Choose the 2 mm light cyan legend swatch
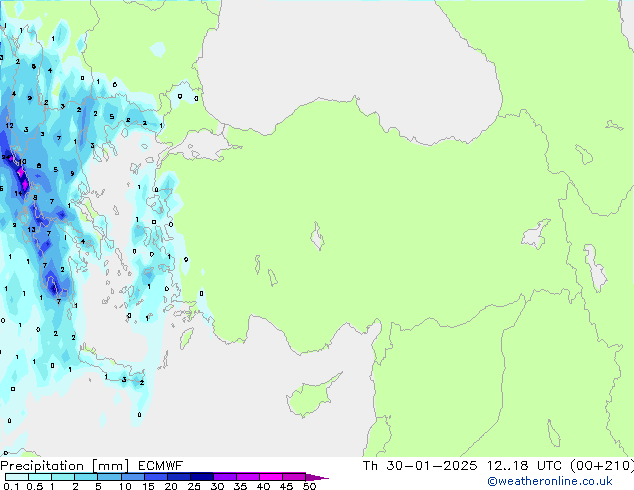634x490 pixels. tap(84, 477)
